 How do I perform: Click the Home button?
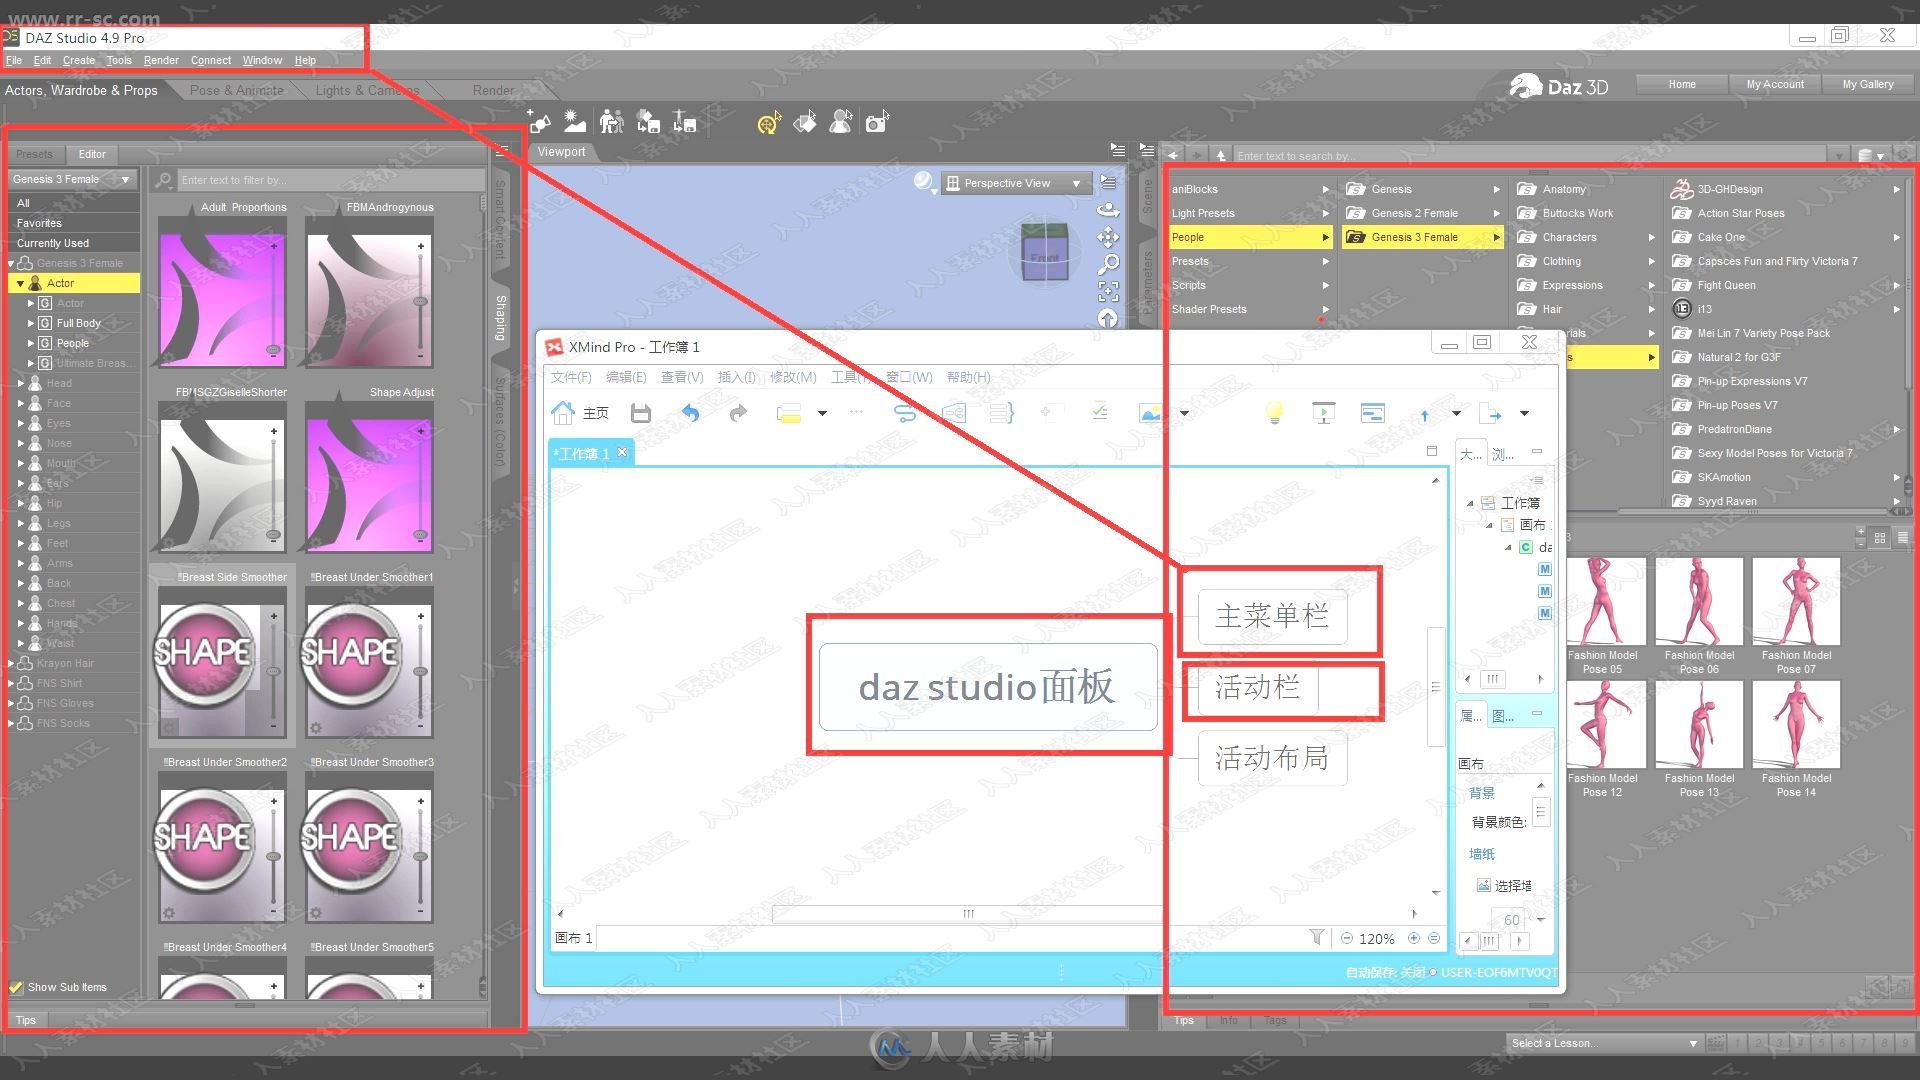point(1682,84)
